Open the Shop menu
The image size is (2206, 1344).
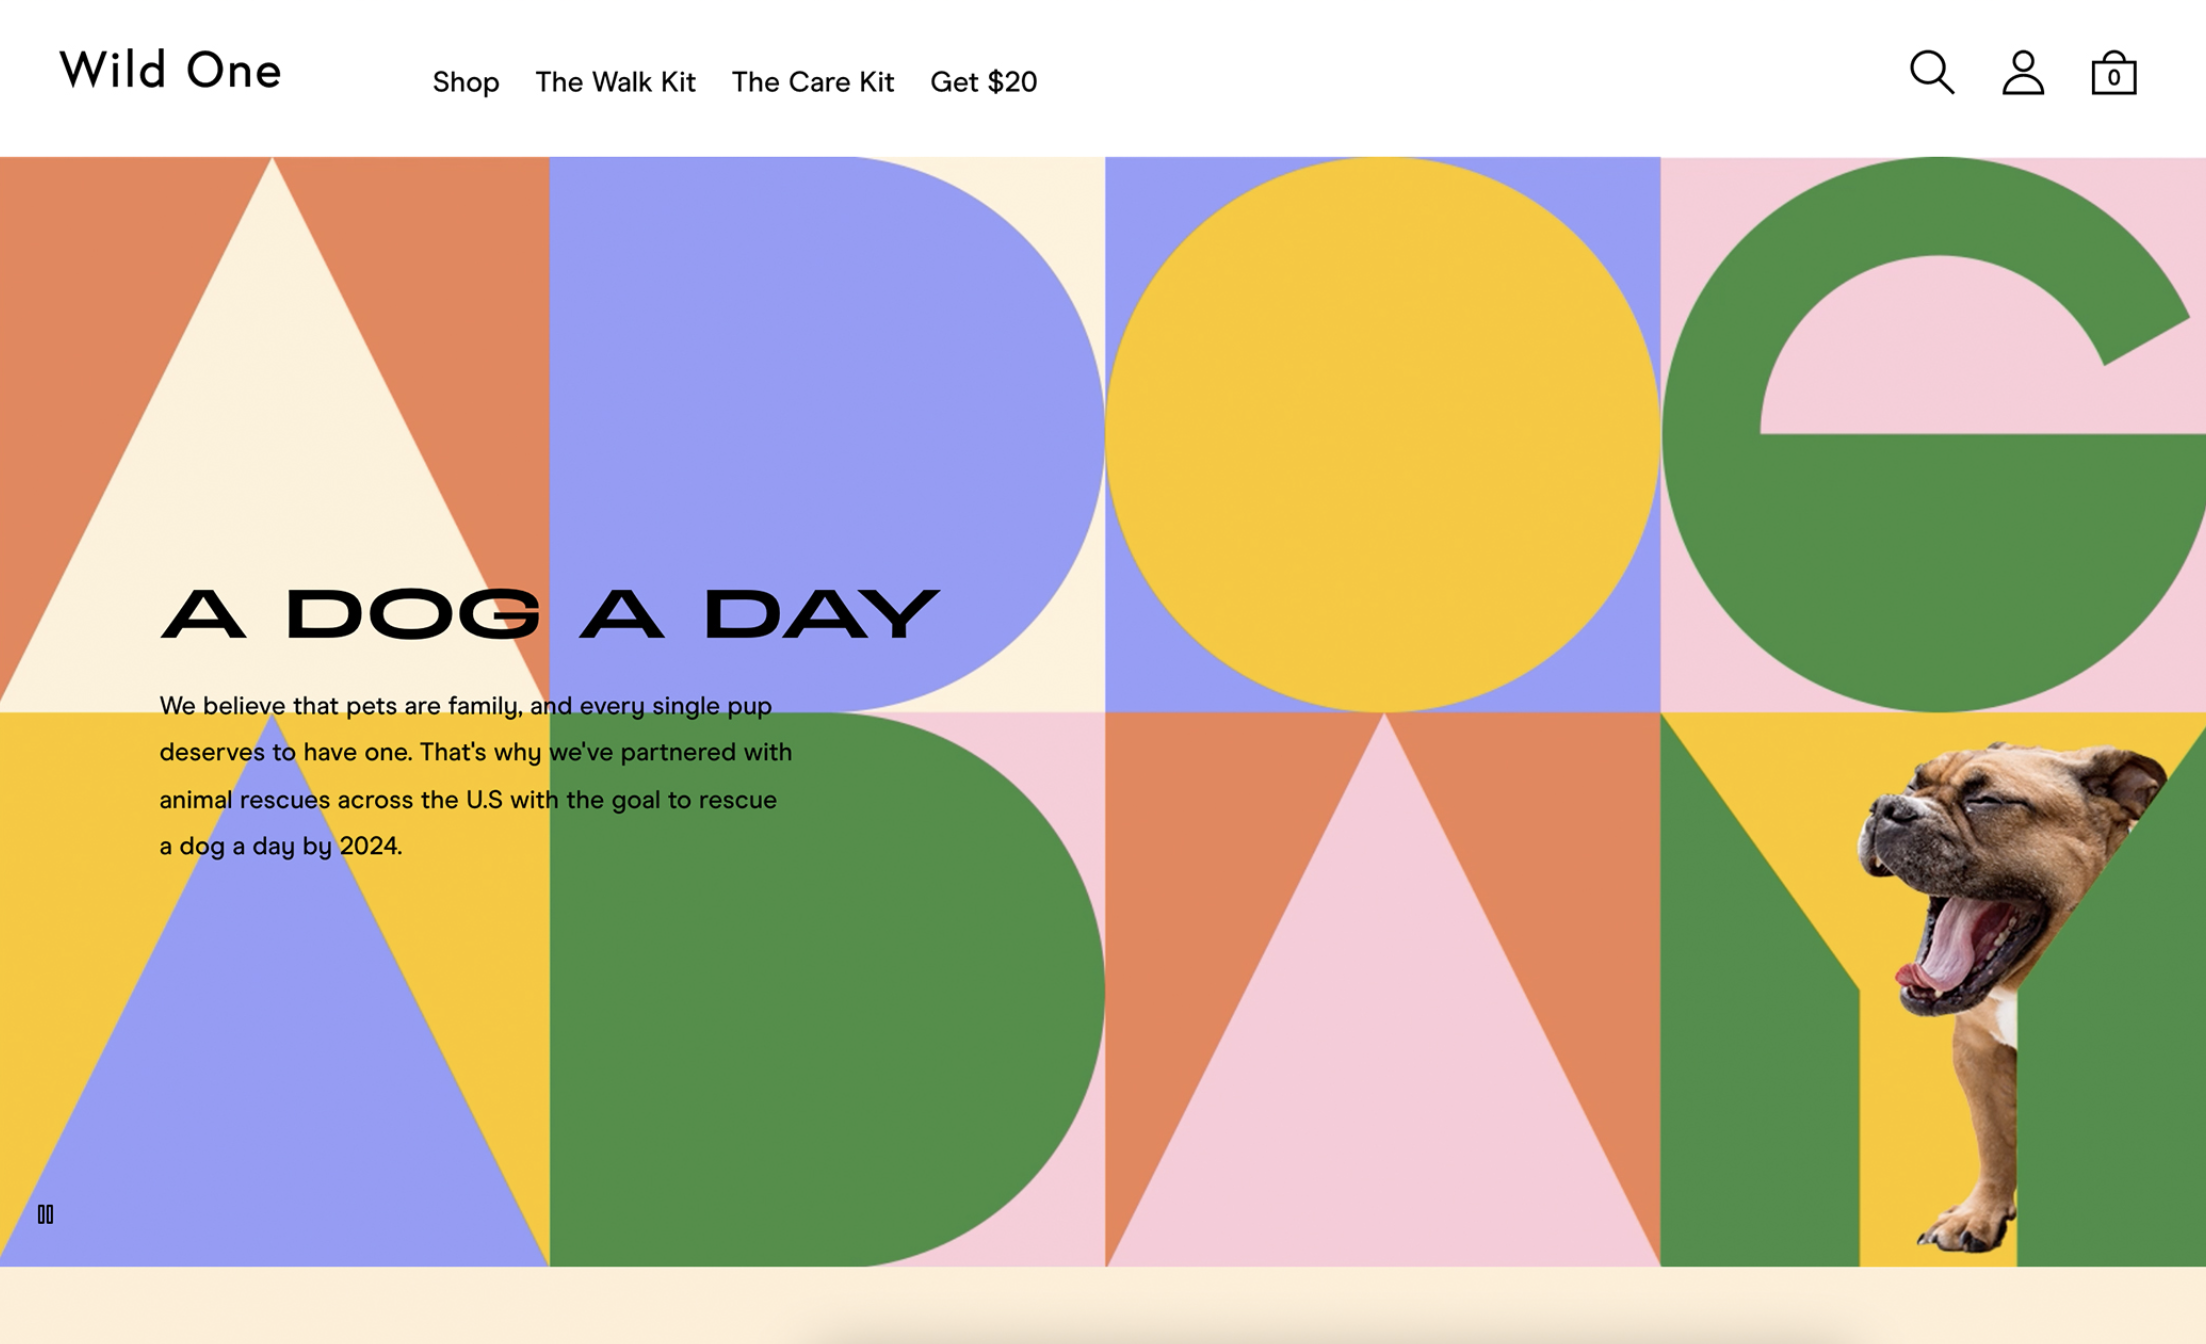pos(465,82)
